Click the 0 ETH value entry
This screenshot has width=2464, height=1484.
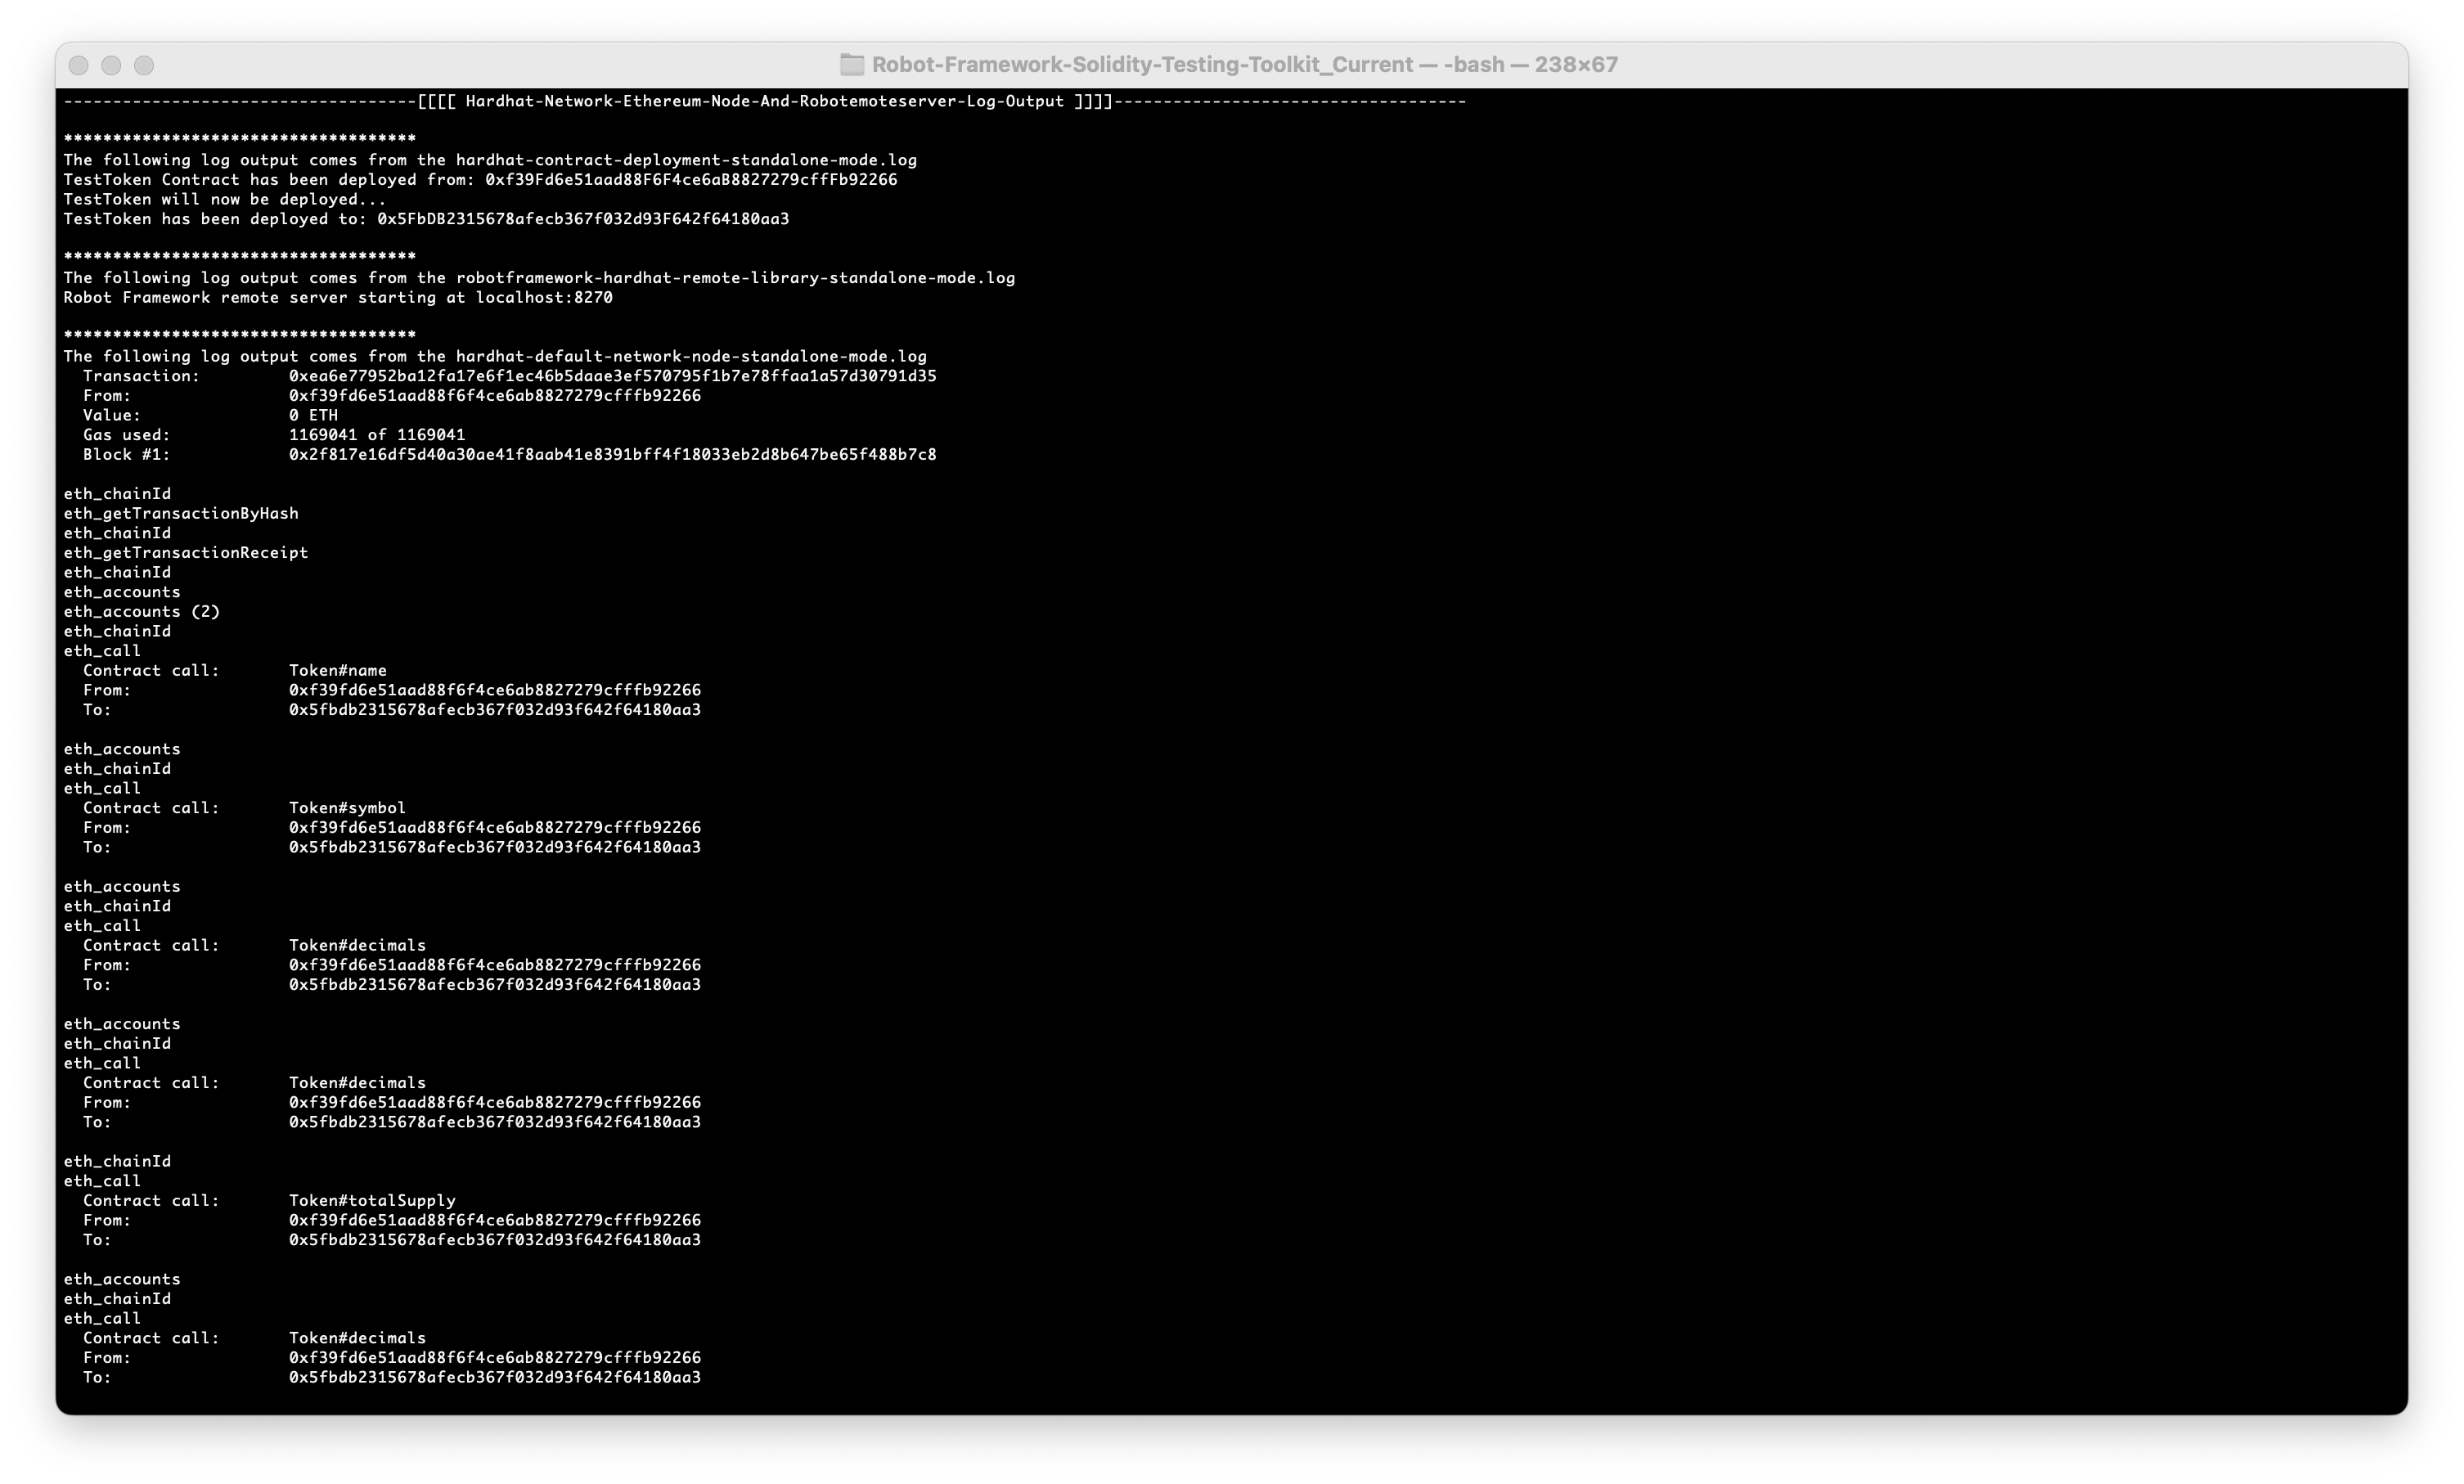(313, 415)
